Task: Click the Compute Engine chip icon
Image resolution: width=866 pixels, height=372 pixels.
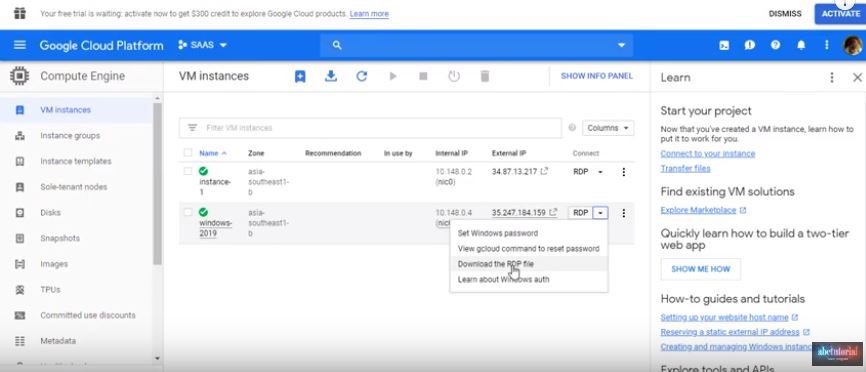Action: click(20, 76)
